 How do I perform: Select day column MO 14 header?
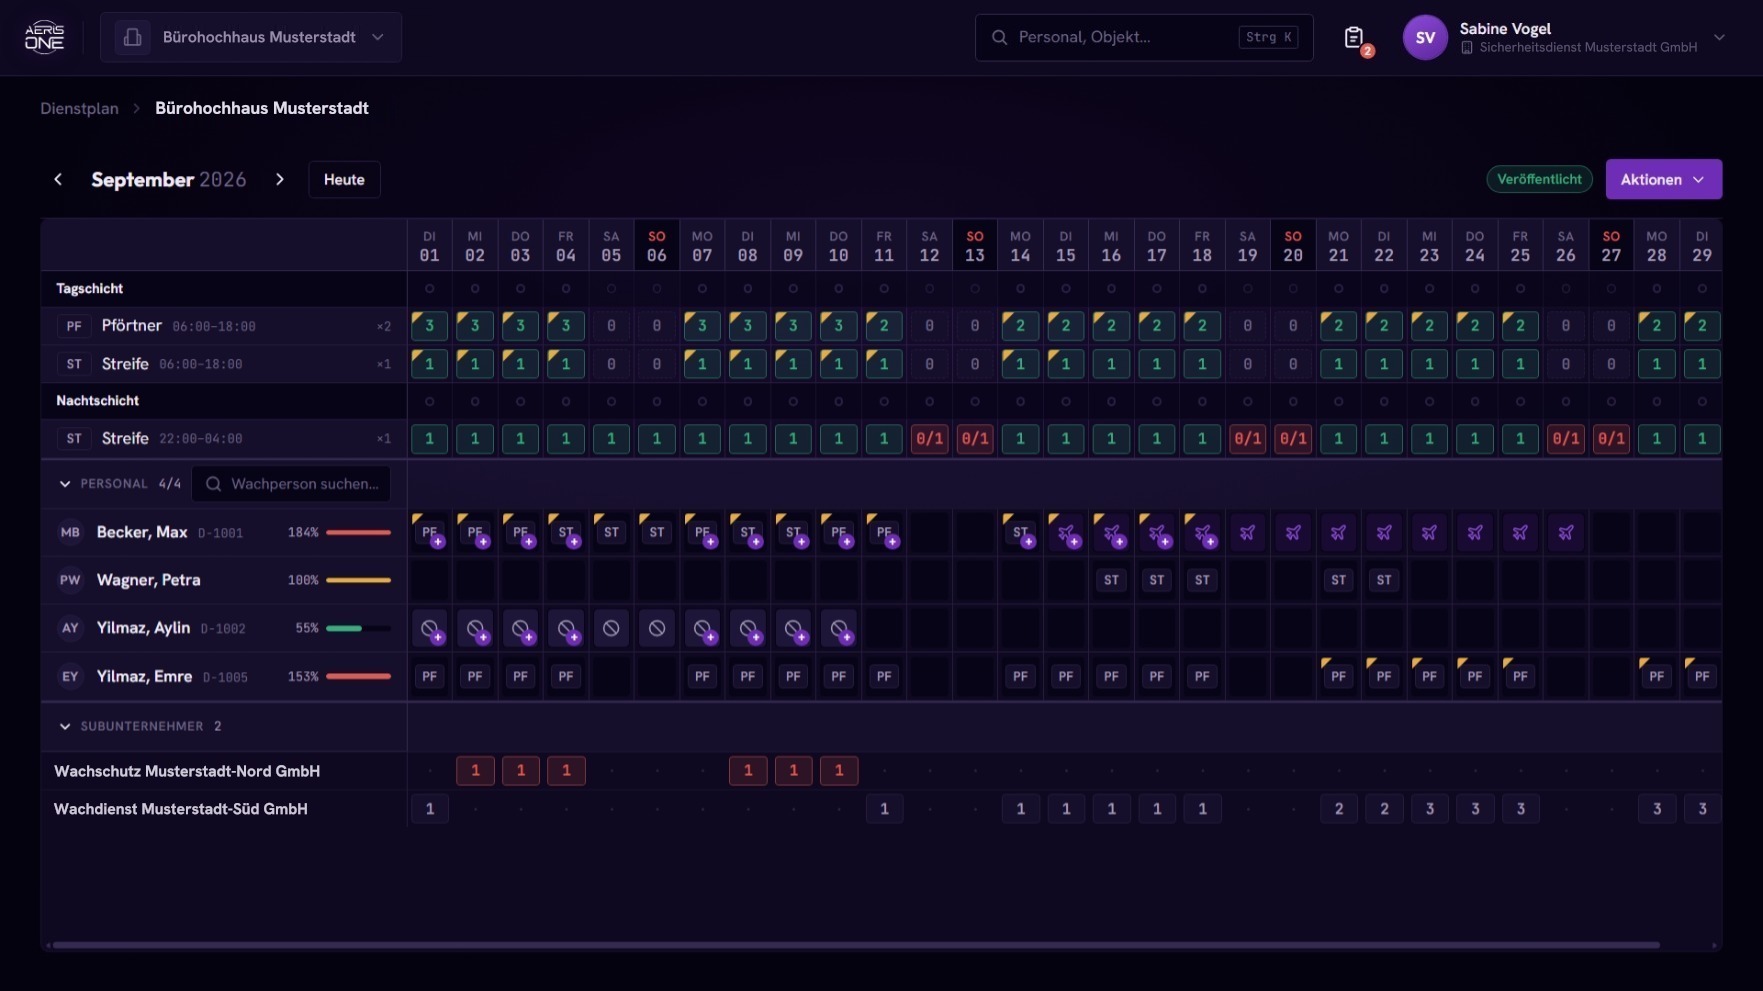(x=1020, y=246)
